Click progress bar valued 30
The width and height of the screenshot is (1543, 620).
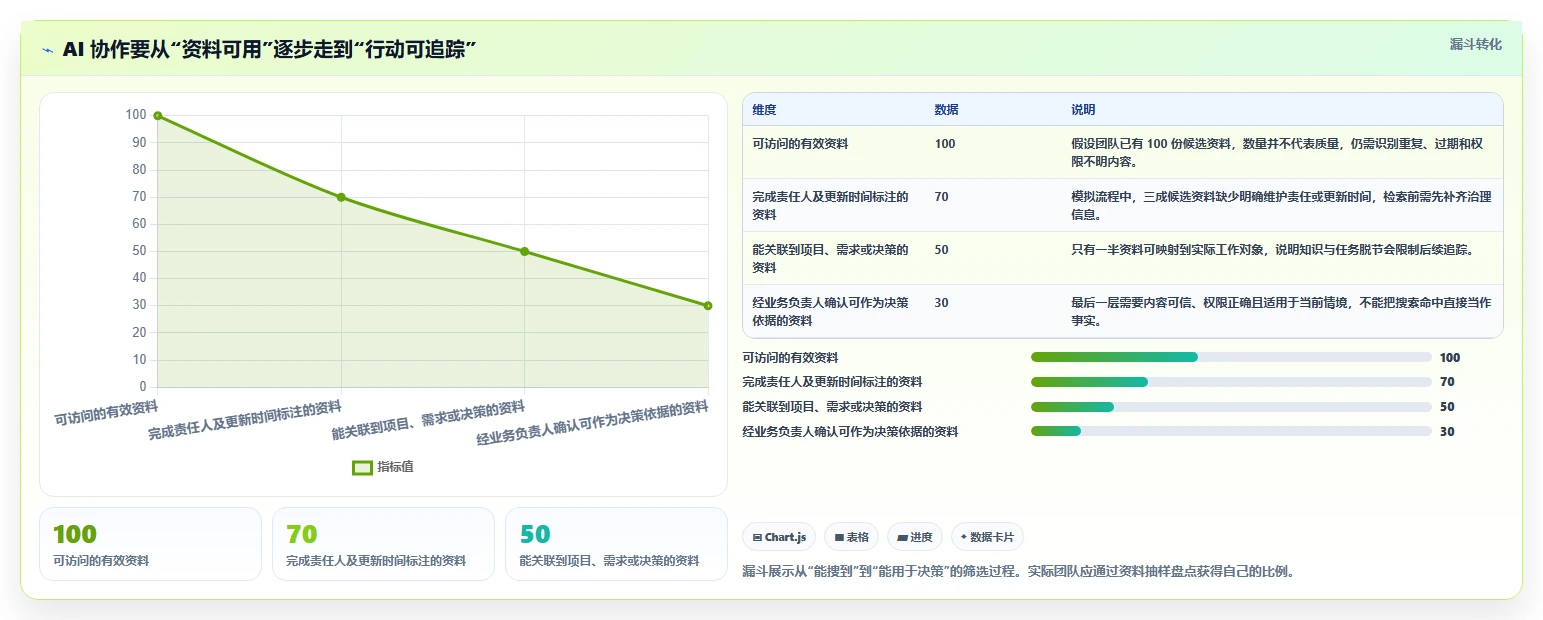point(1231,432)
